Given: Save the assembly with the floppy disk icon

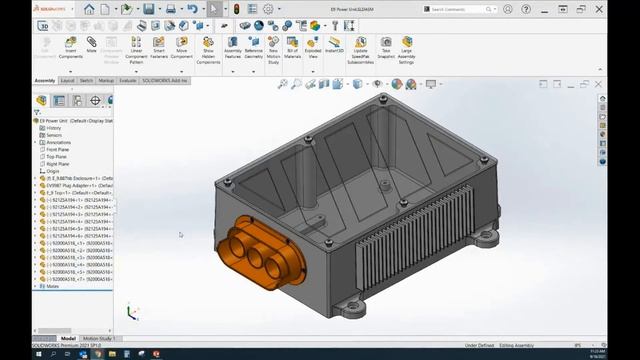Looking at the screenshot, I should pos(149,9).
